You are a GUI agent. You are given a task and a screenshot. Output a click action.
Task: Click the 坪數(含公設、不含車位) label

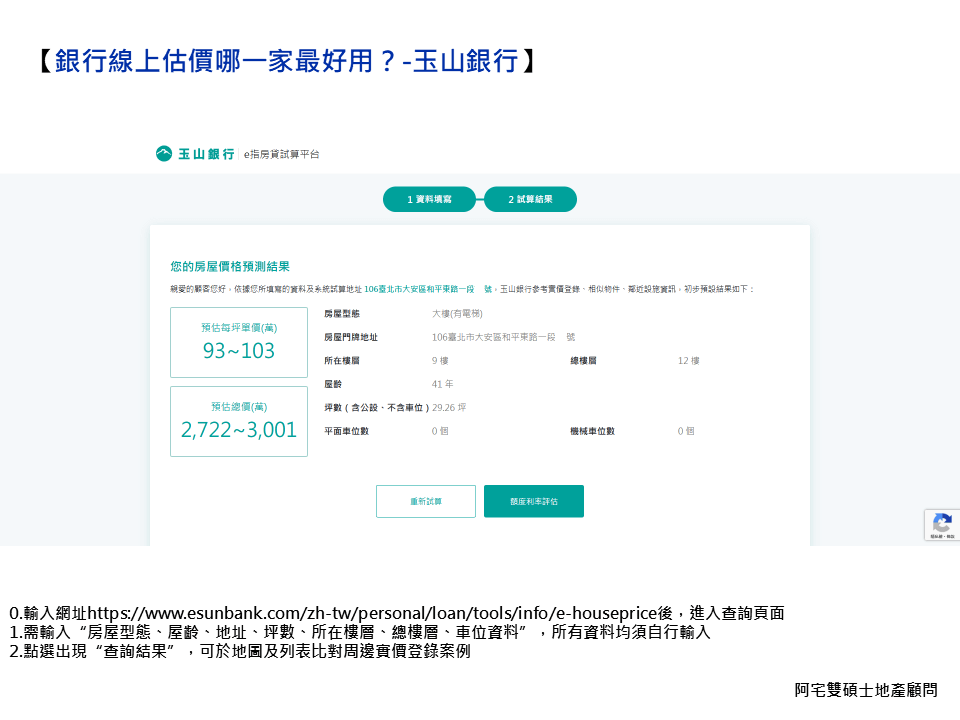click(377, 408)
